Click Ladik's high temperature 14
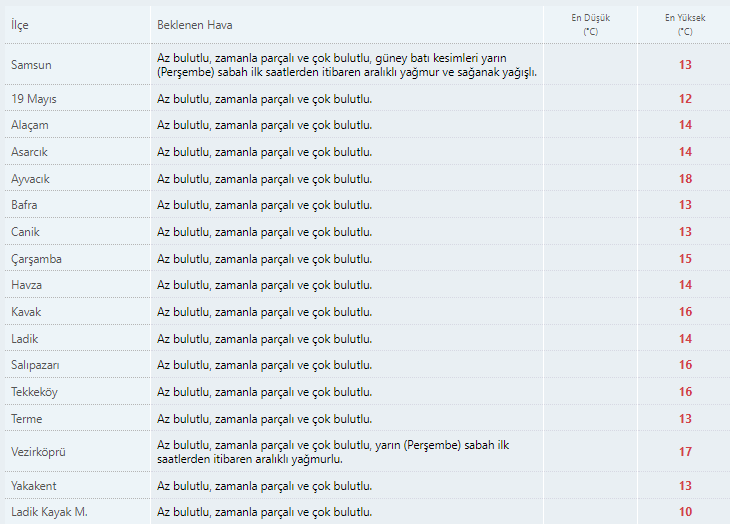730x524 pixels. pyautogui.click(x=685, y=339)
